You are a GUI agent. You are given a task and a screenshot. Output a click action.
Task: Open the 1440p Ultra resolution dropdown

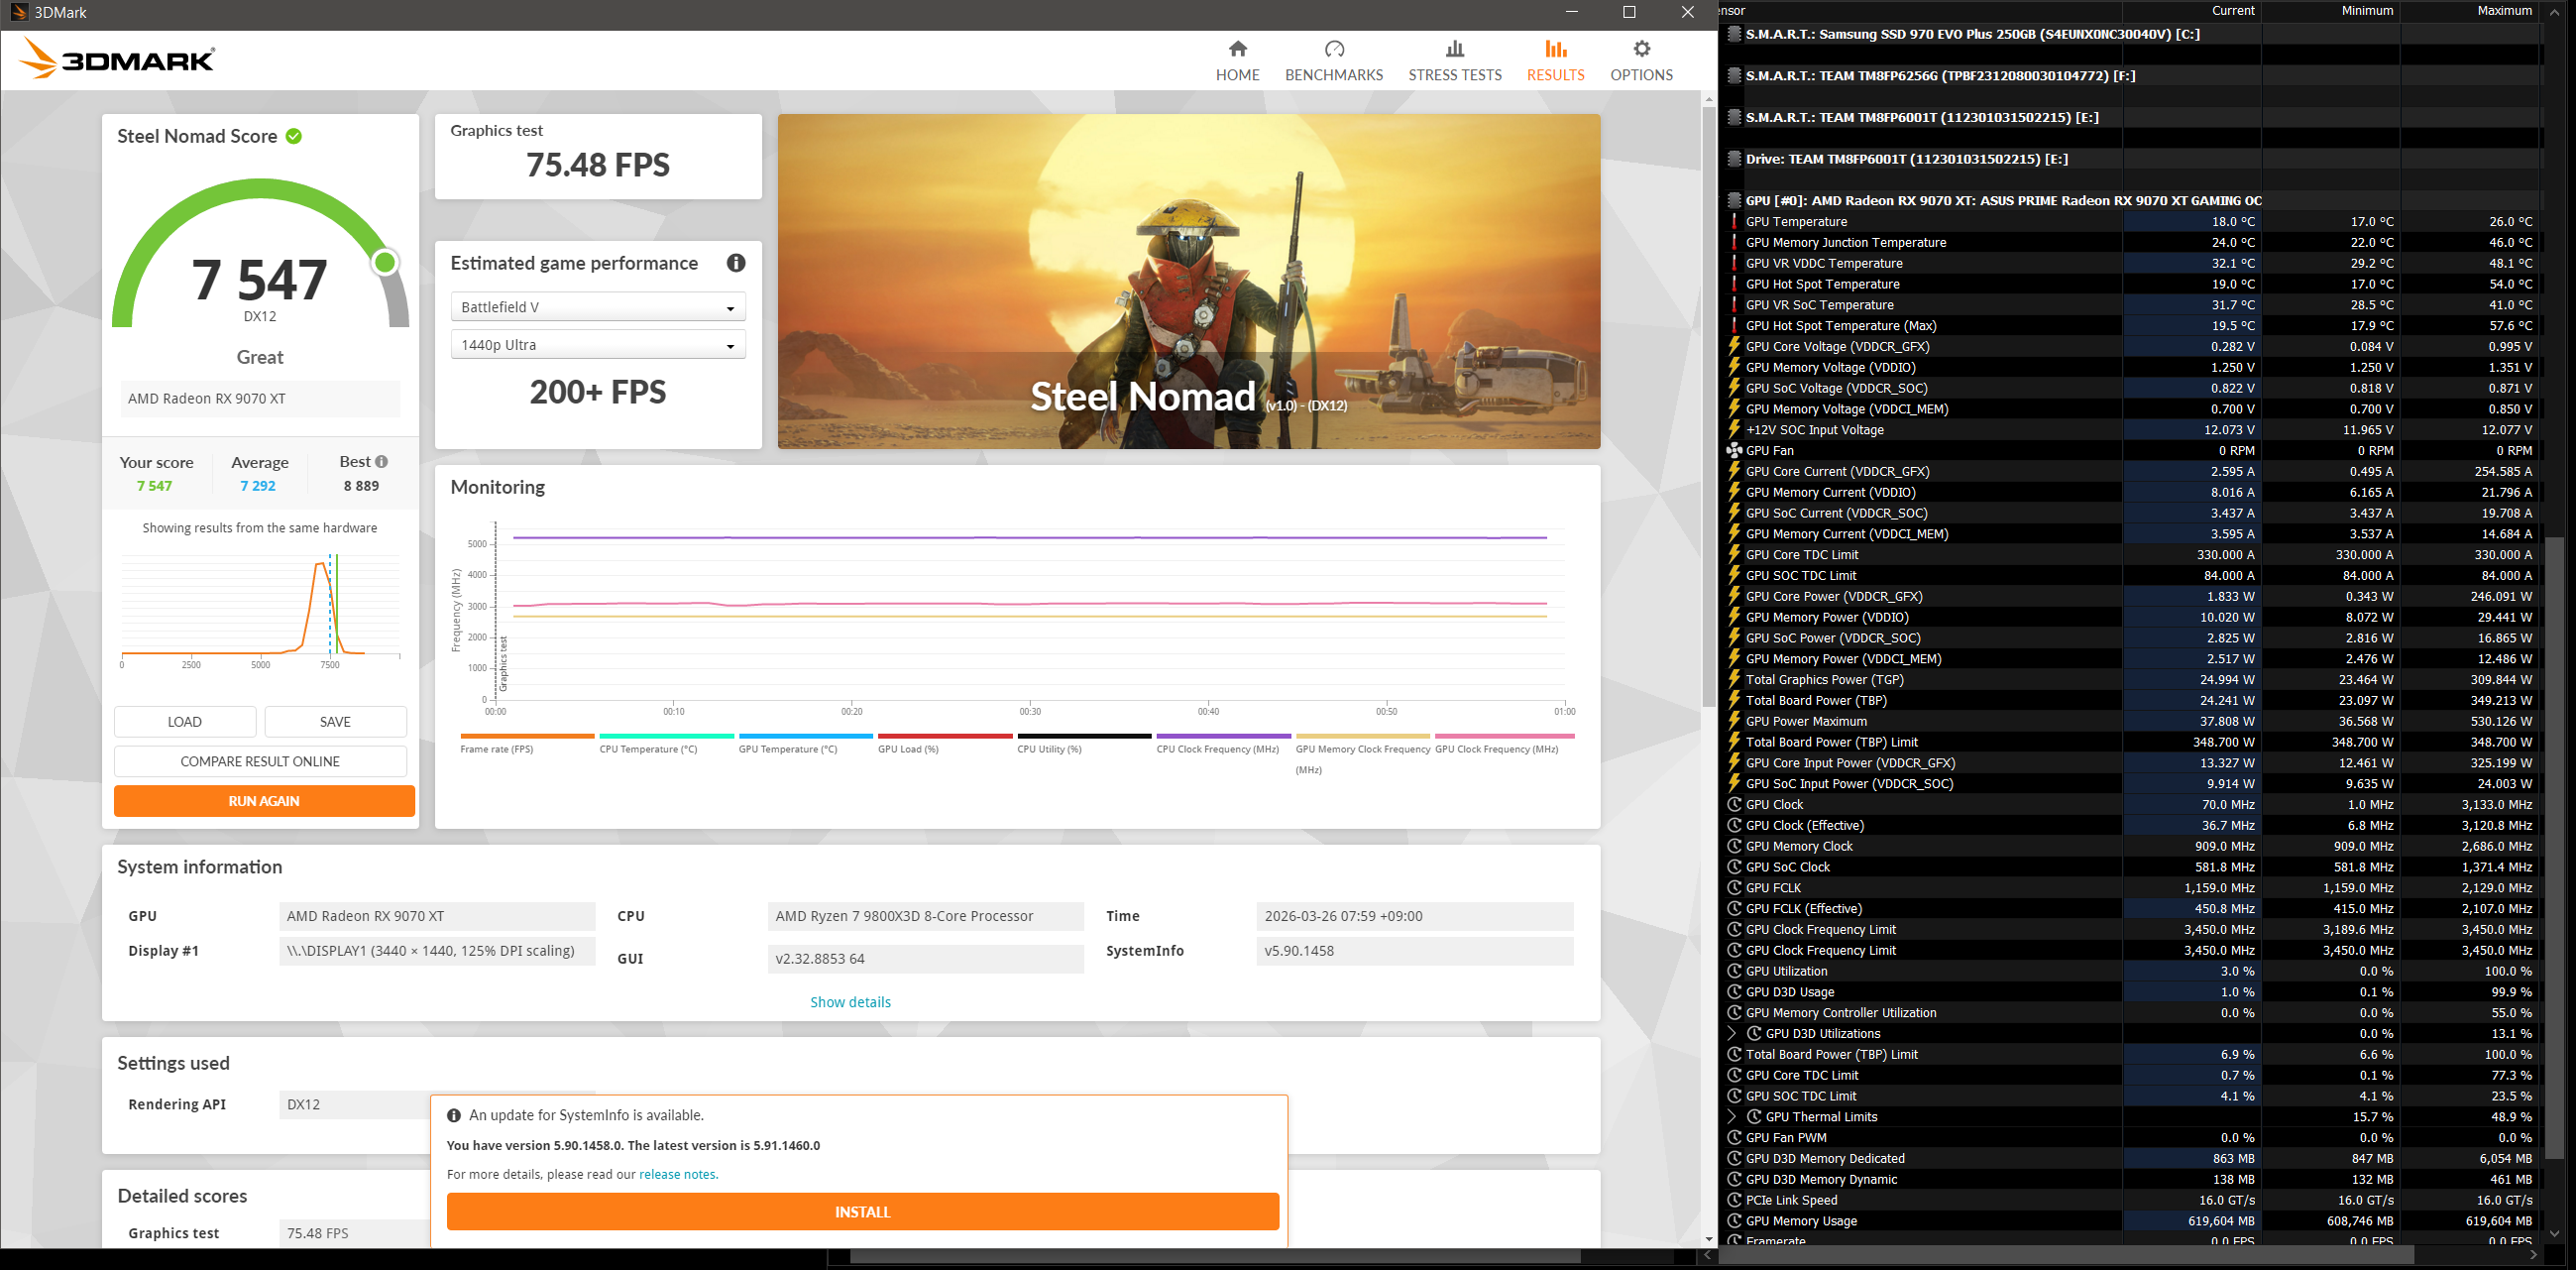click(x=598, y=345)
